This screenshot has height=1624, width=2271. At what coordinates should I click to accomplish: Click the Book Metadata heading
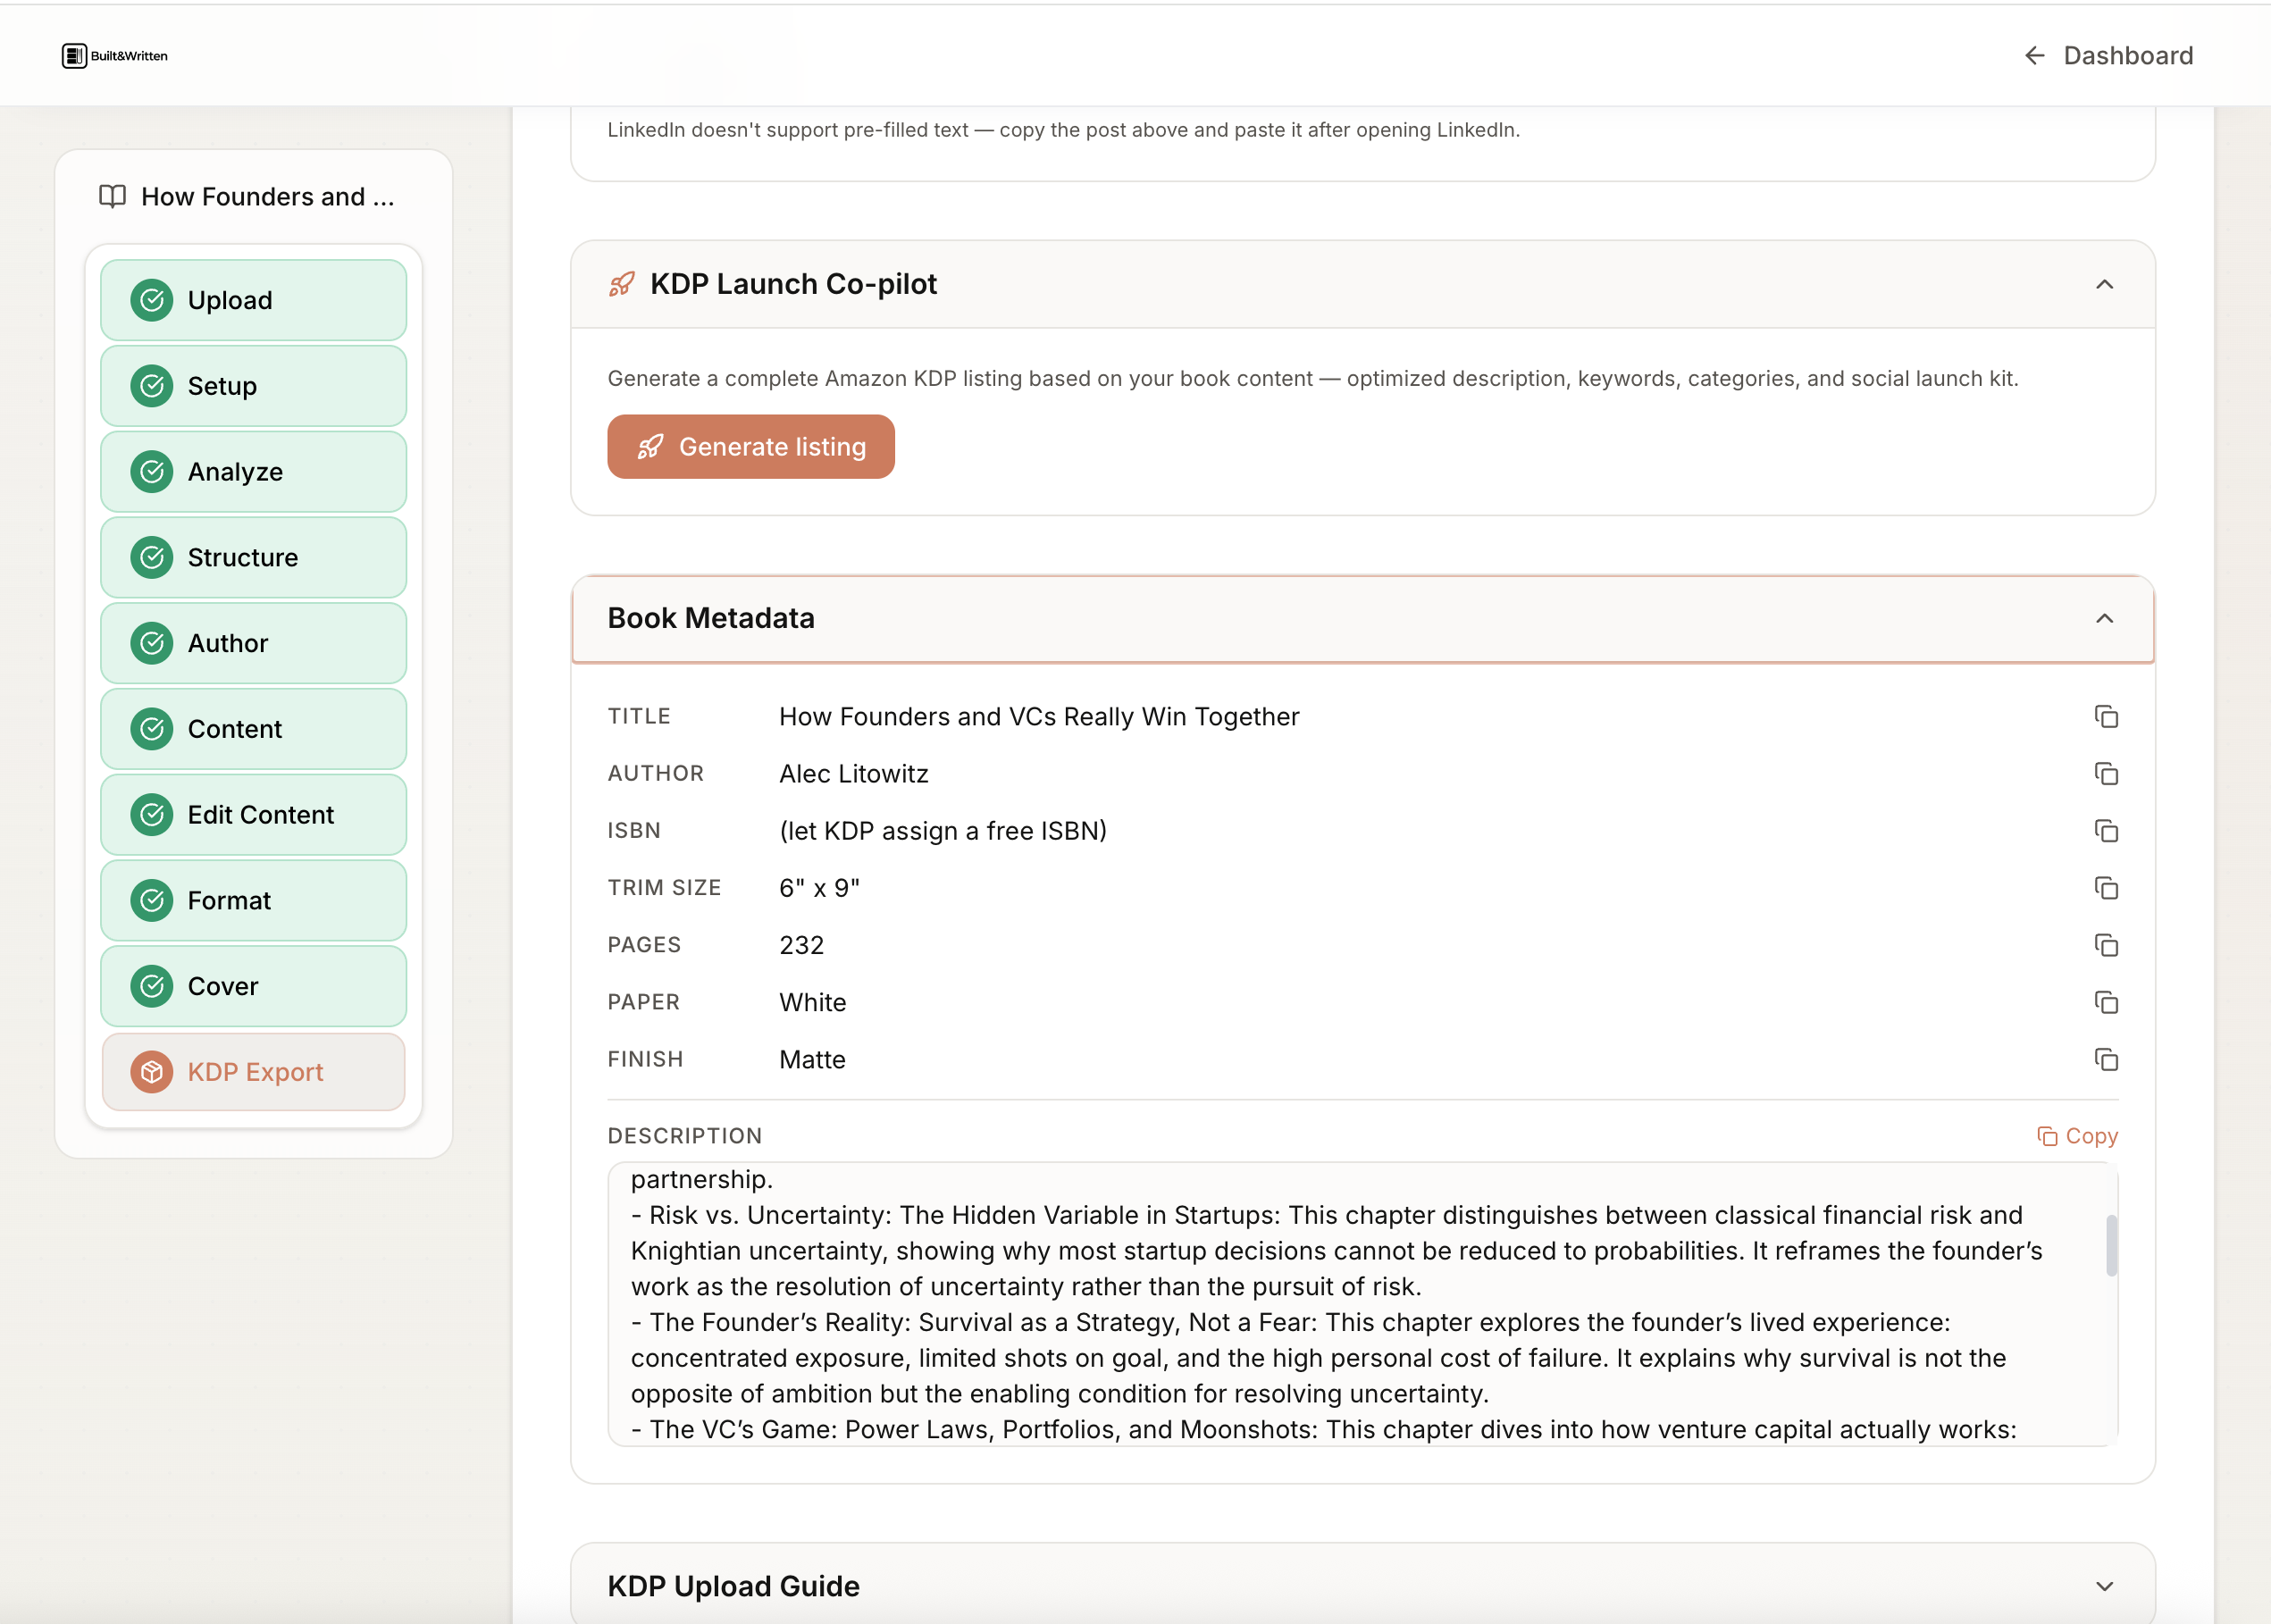711,619
